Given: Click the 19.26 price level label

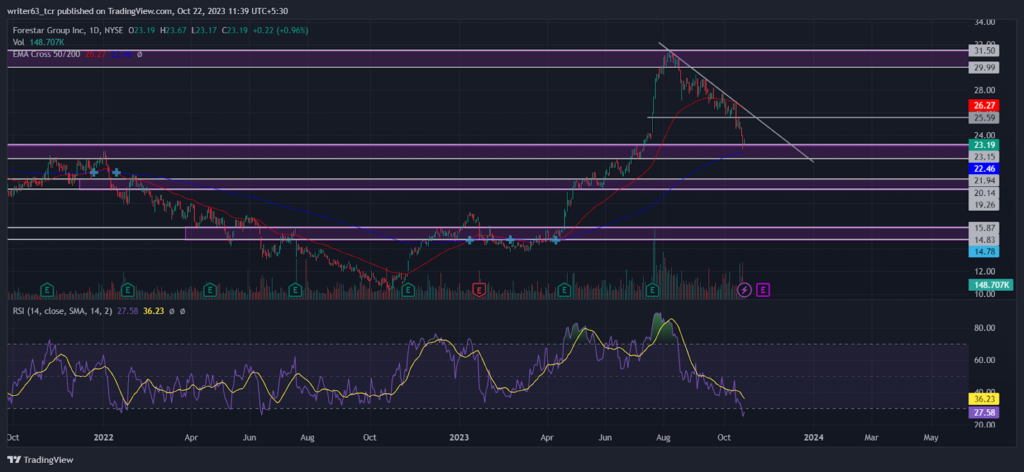Looking at the screenshot, I should pos(982,204).
